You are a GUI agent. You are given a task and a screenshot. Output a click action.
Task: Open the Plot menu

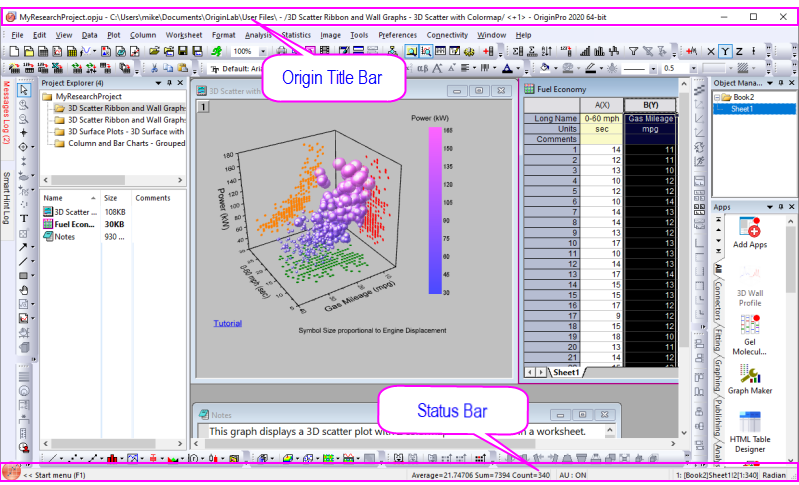pyautogui.click(x=114, y=35)
